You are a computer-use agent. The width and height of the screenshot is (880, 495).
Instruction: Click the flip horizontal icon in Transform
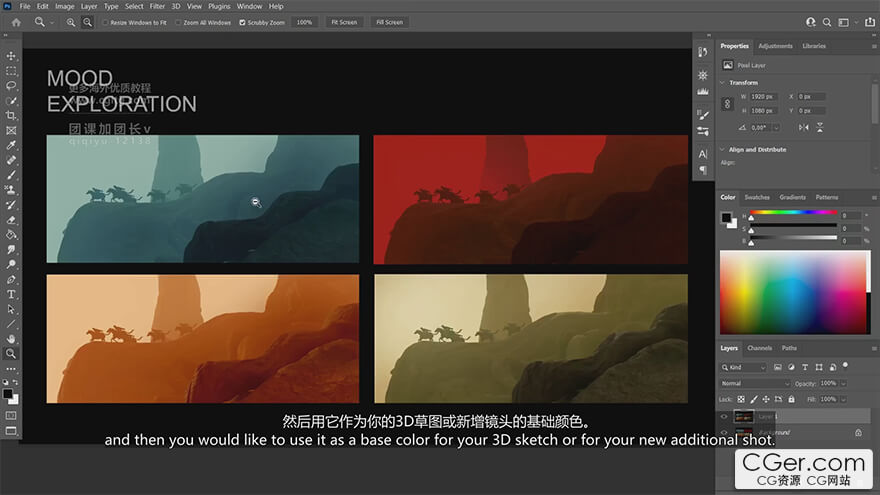pyautogui.click(x=806, y=127)
